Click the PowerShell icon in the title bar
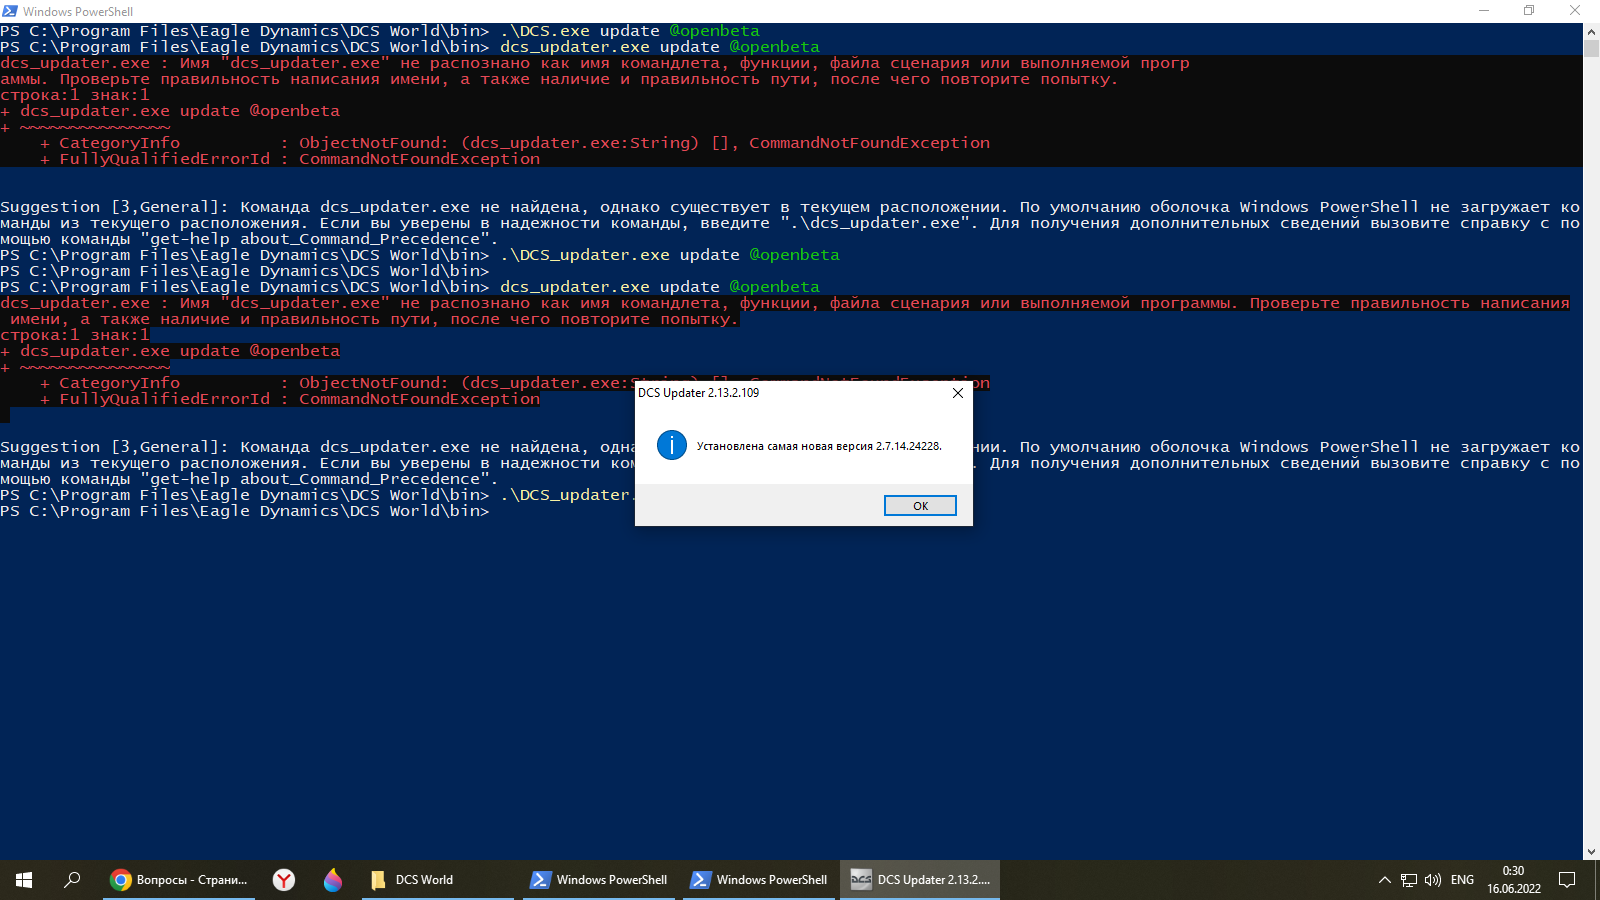Image resolution: width=1600 pixels, height=900 pixels. pos(10,11)
